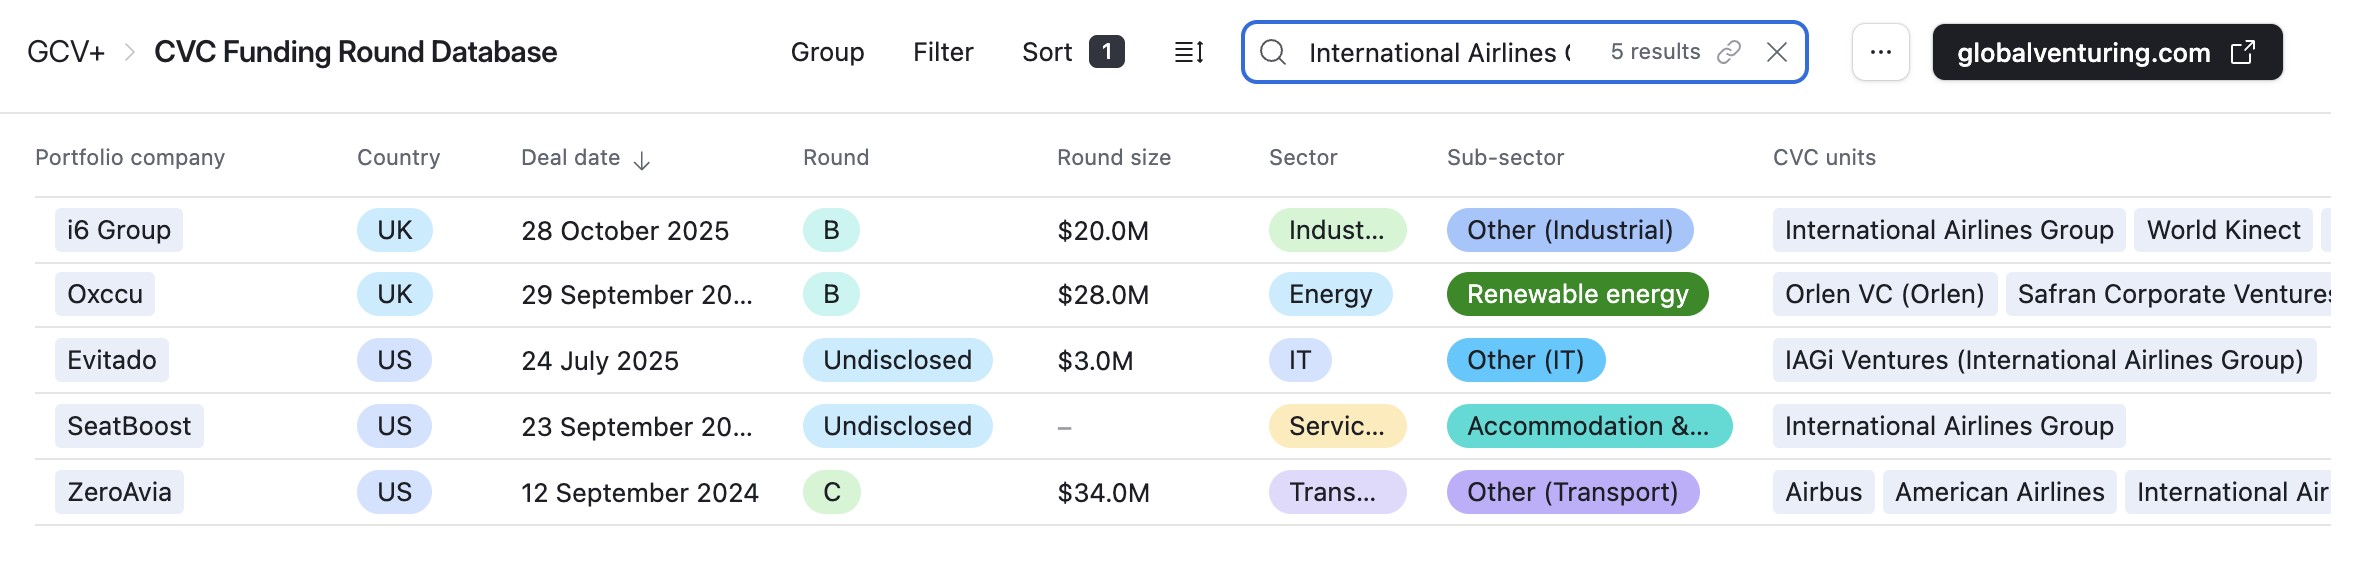This screenshot has height=566, width=2366.
Task: Click the Round size column header
Action: (x=1113, y=157)
